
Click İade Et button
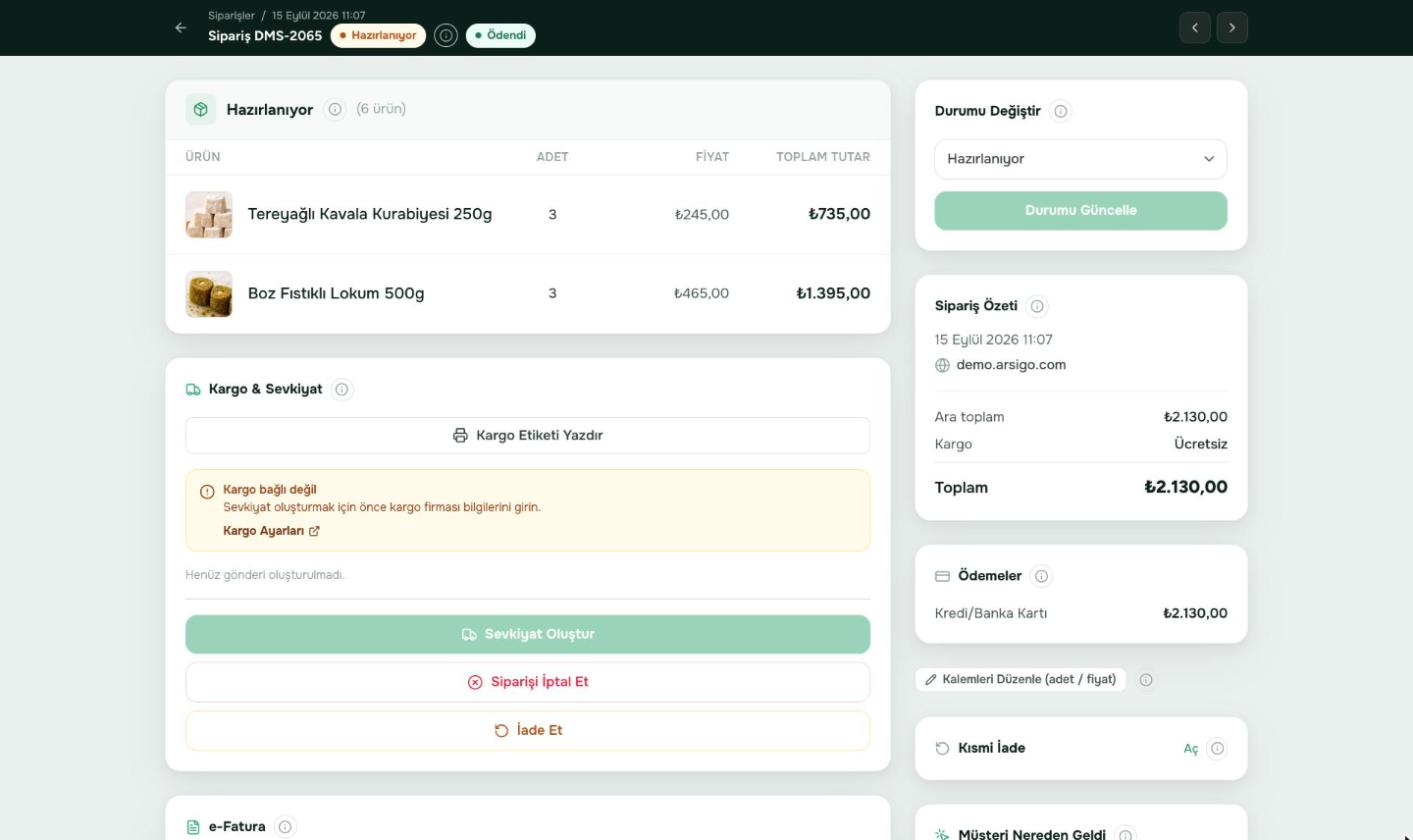[528, 731]
